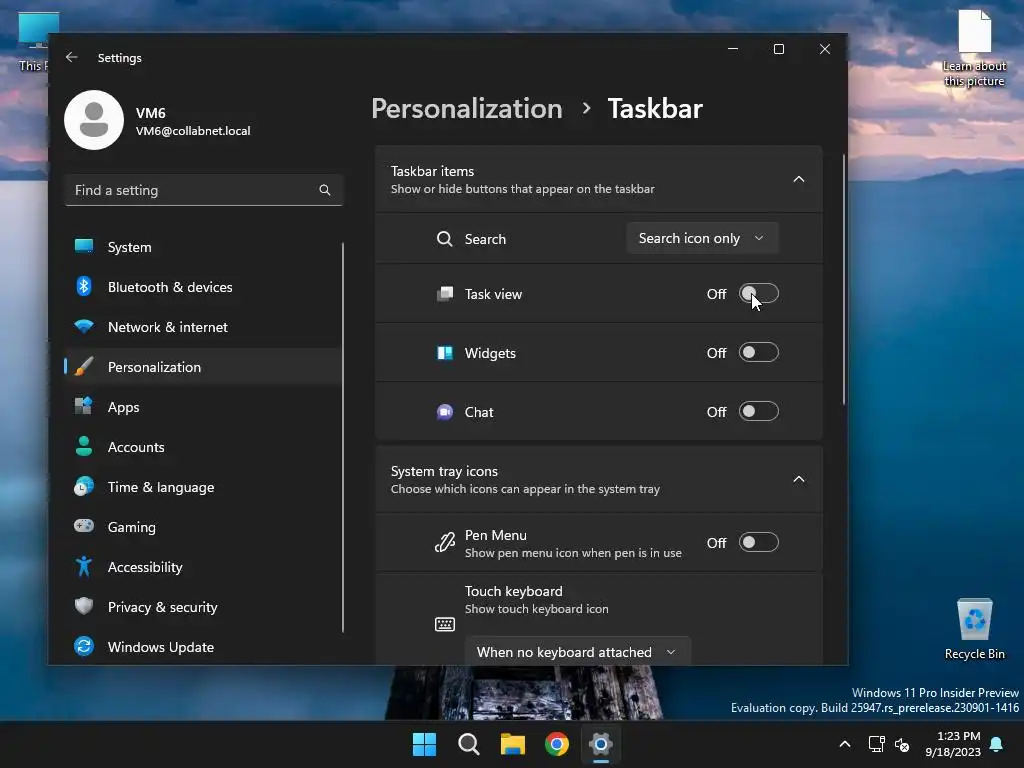
Task: Open the Apps settings category
Action: [x=203, y=407]
